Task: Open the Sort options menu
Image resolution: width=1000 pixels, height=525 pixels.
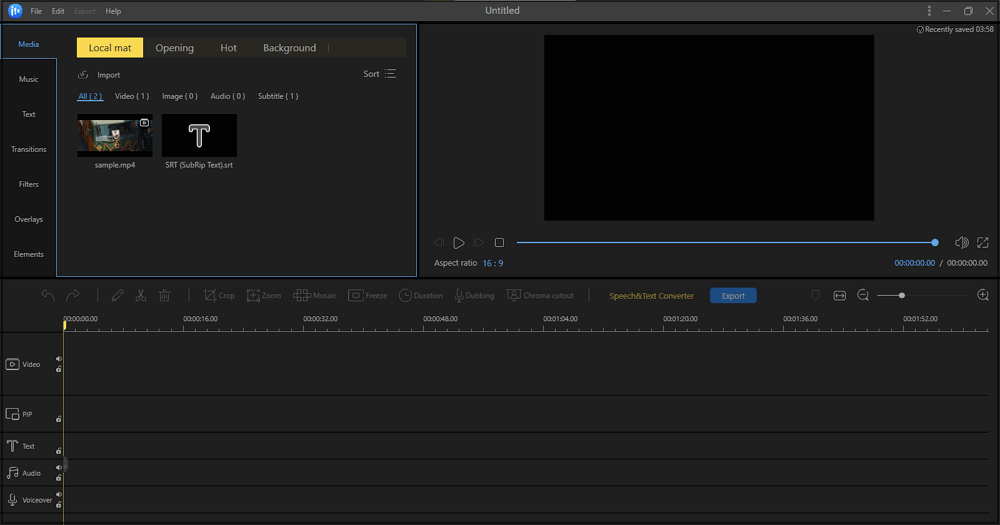Action: pos(380,74)
